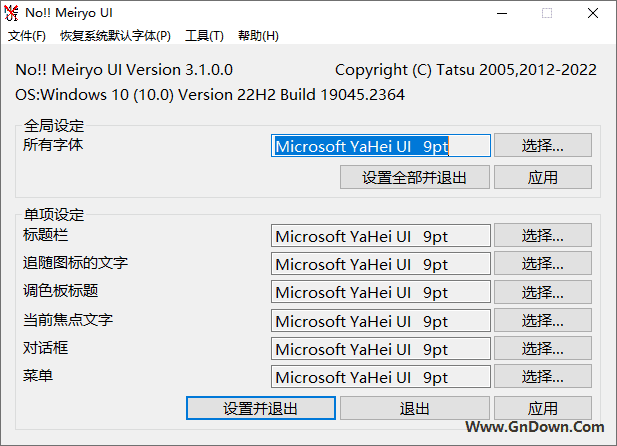Click the 对话框 label

pos(46,348)
